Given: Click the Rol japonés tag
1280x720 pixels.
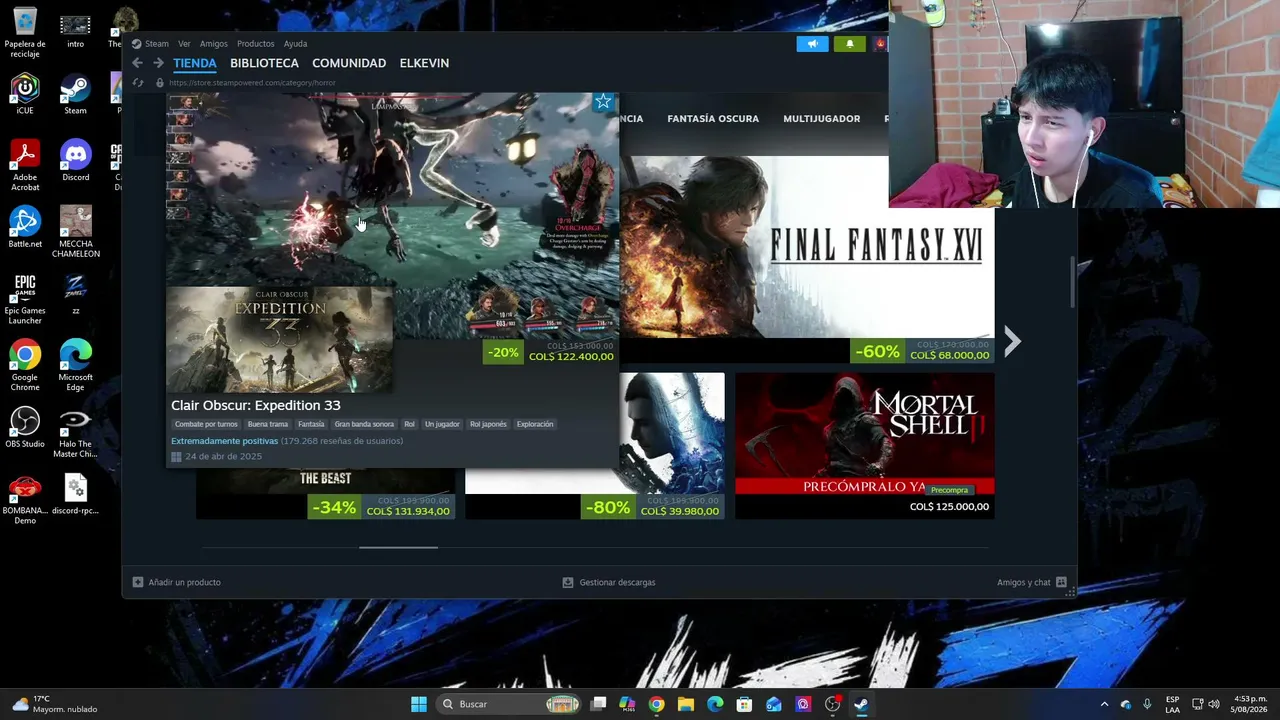Looking at the screenshot, I should (488, 424).
